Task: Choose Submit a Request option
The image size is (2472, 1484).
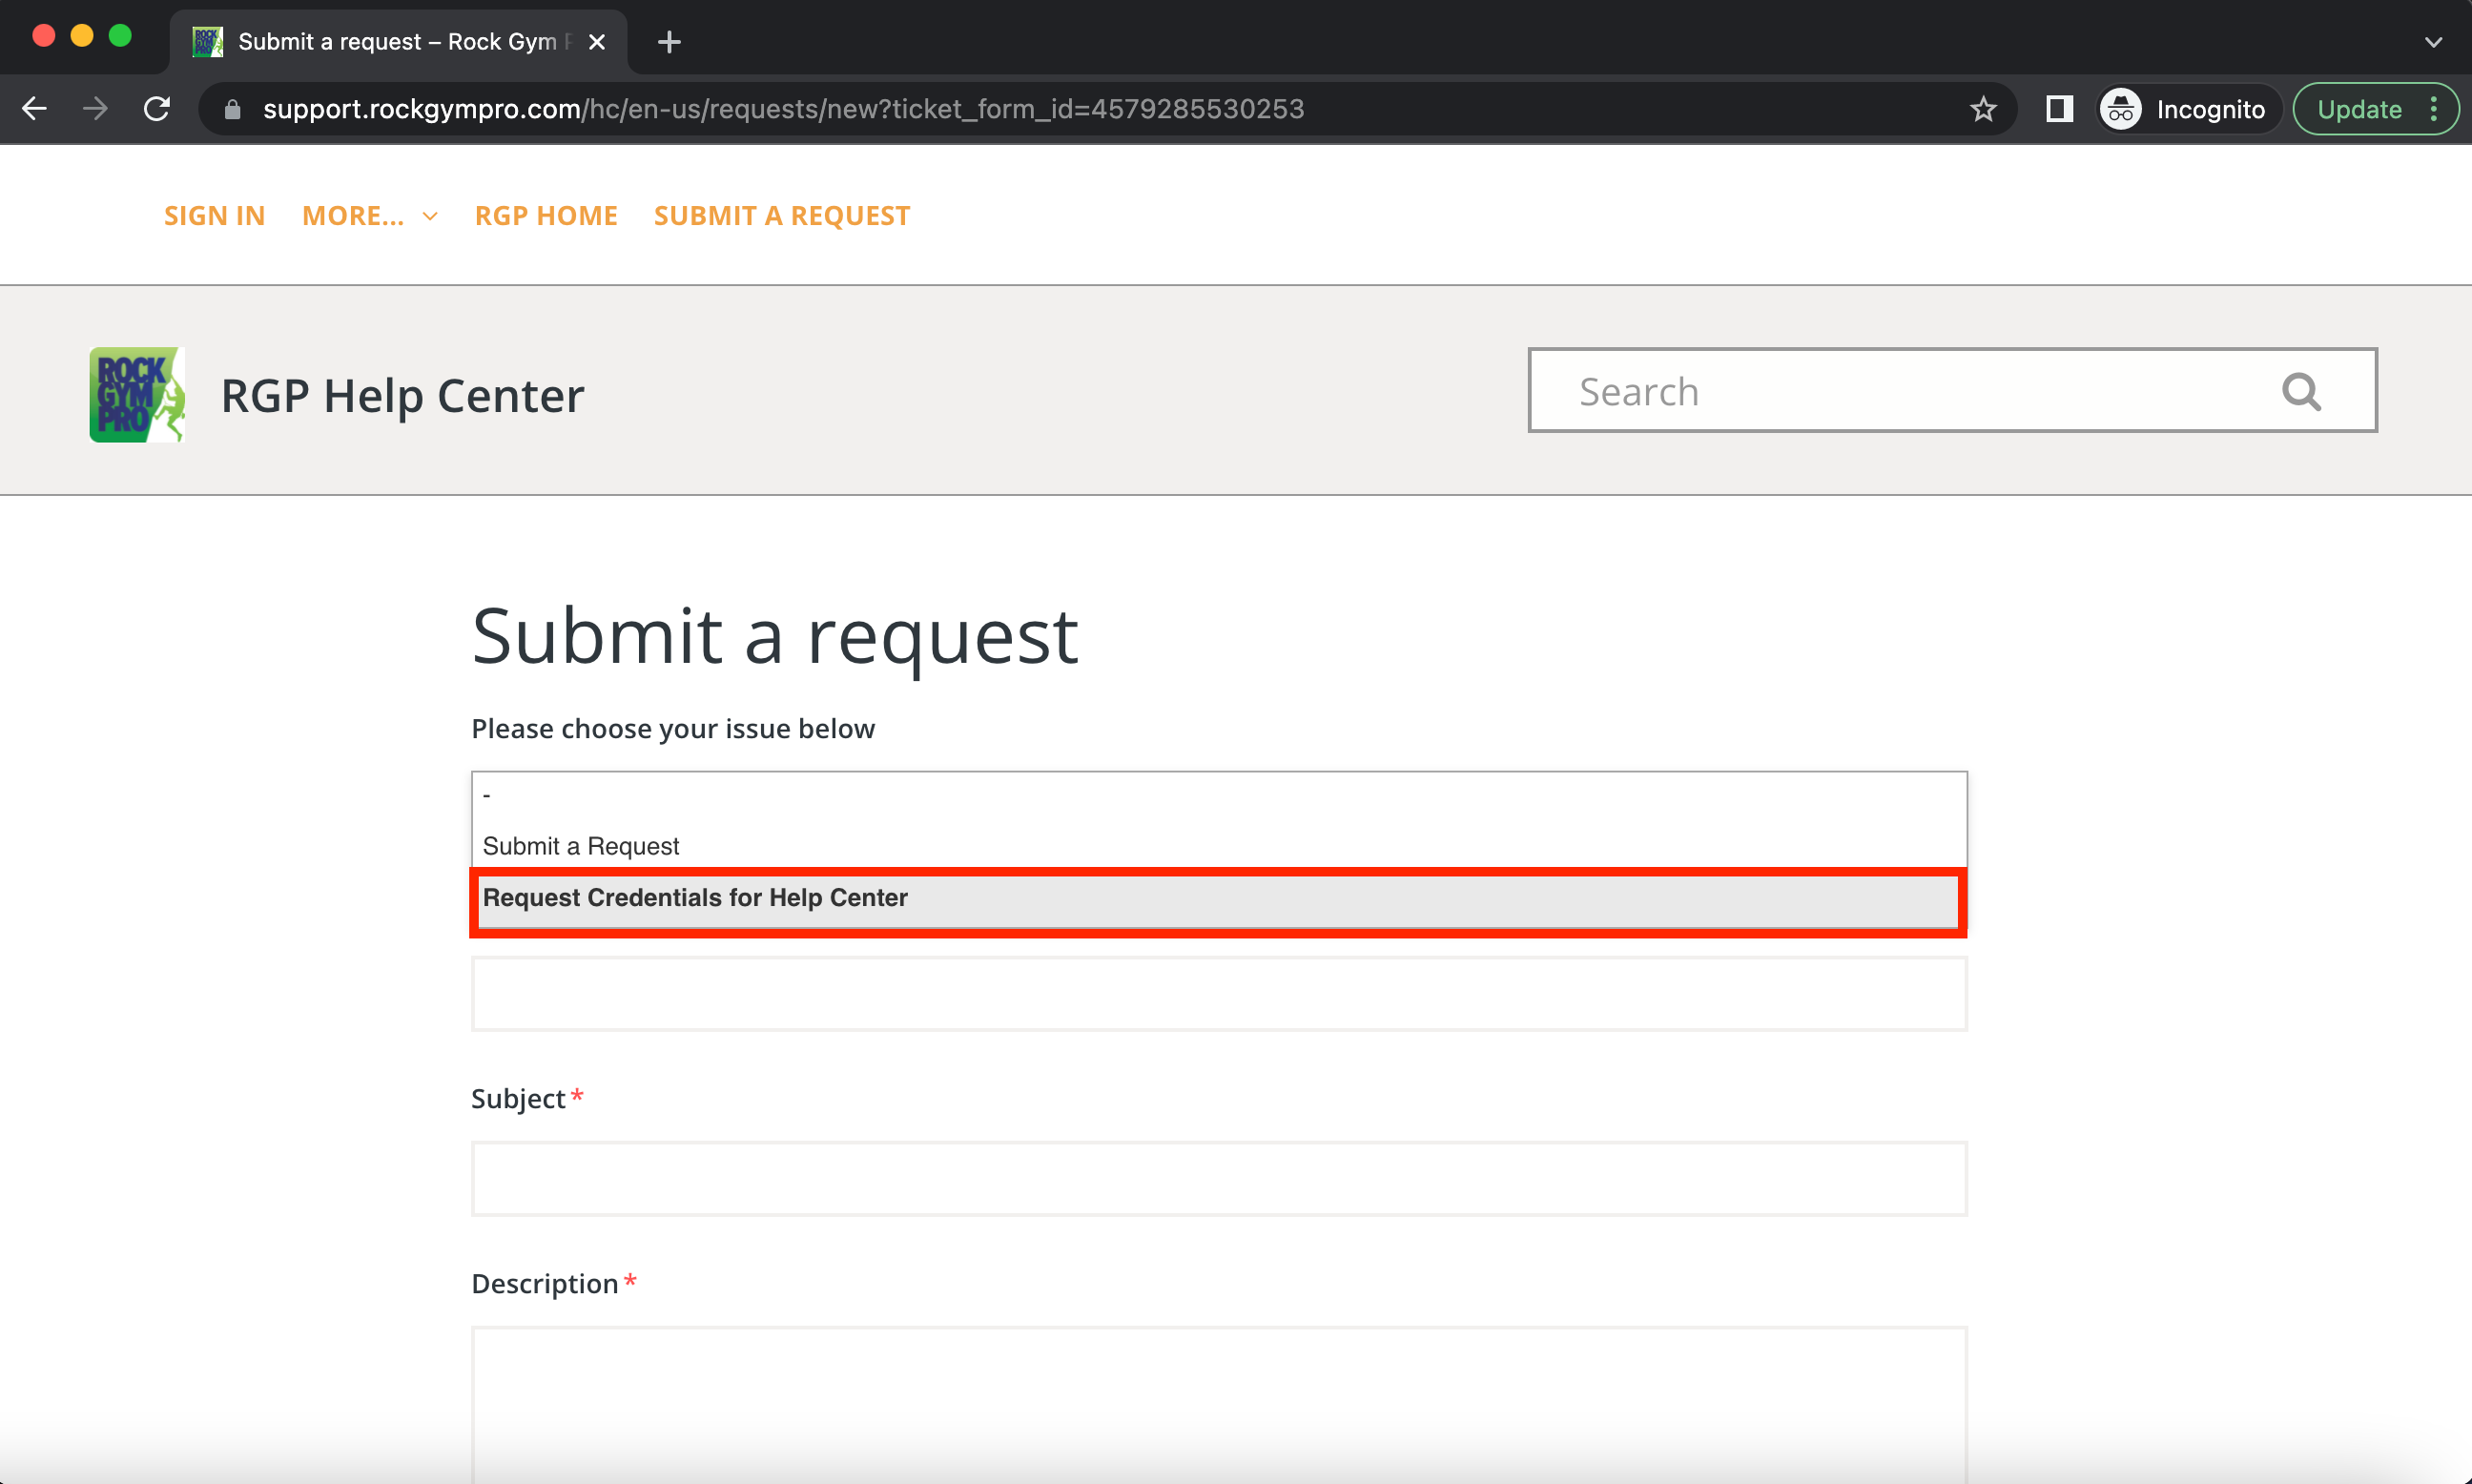Action: [x=1219, y=846]
